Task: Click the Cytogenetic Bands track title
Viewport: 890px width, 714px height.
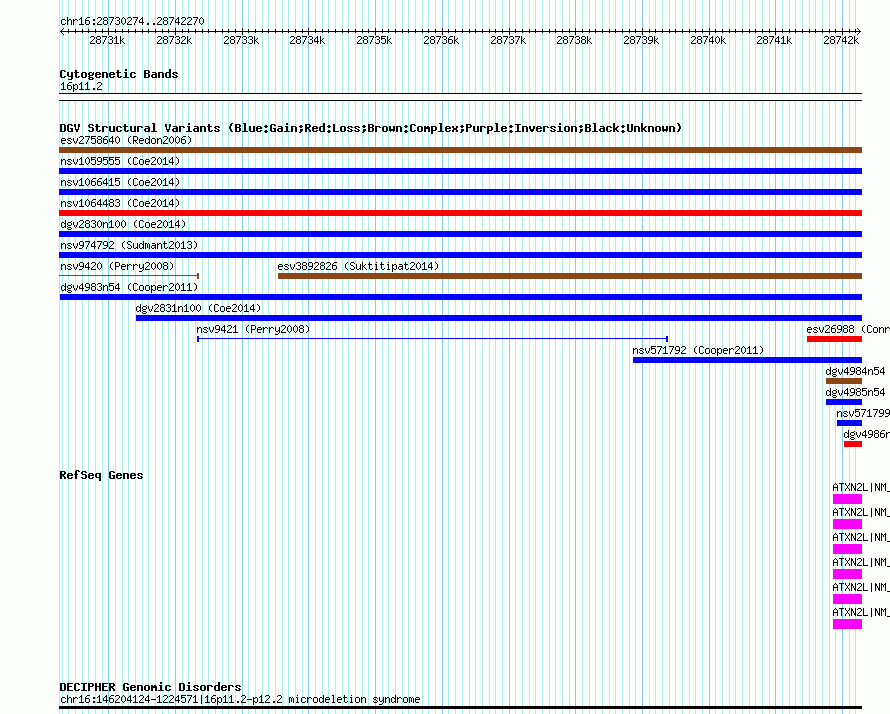Action: [119, 74]
